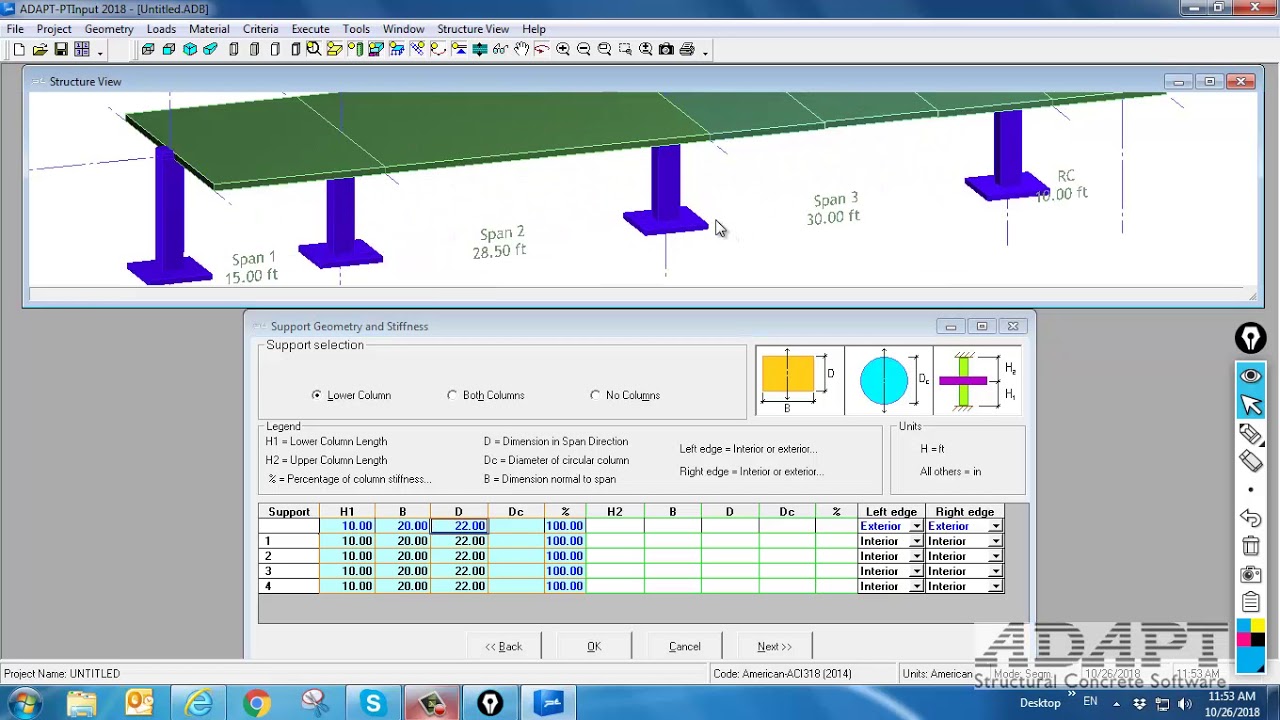The height and width of the screenshot is (720, 1280).
Task: Save the project with the floppy disk icon
Action: click(x=61, y=49)
